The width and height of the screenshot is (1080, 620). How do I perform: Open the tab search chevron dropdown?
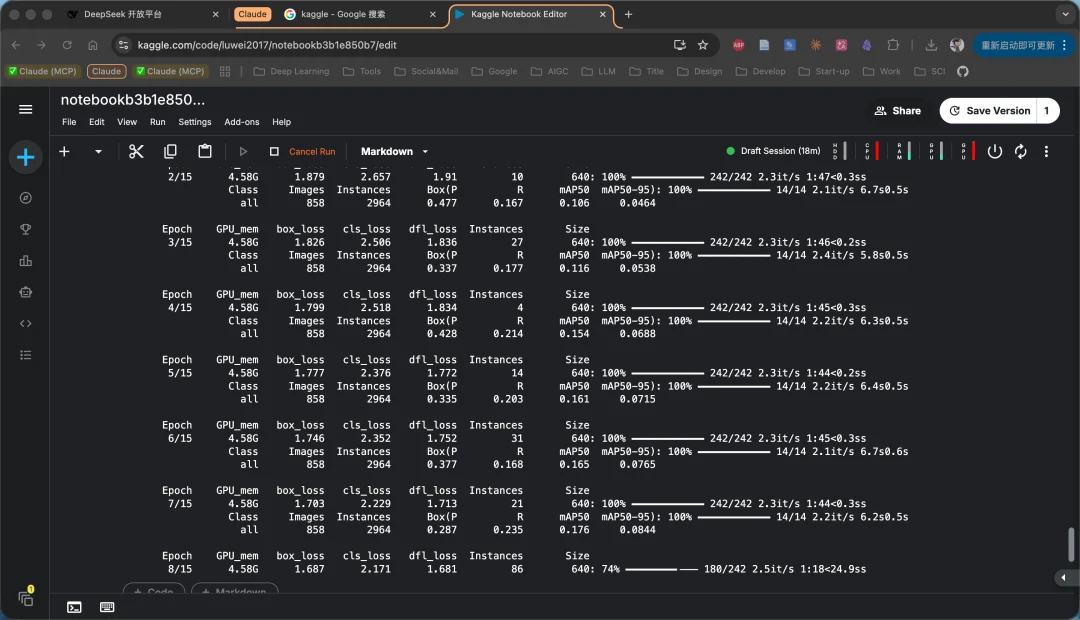(x=1066, y=14)
